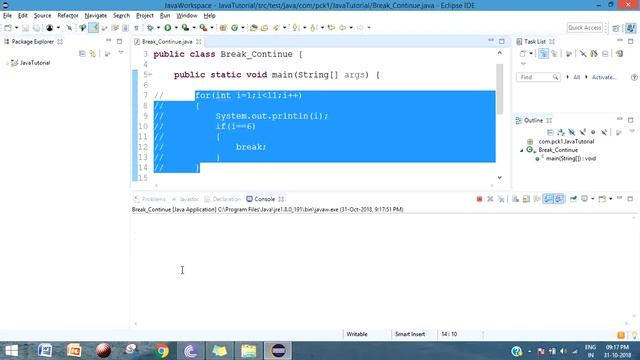The width and height of the screenshot is (640, 360).
Task: Toggle Scheduled view in Task List
Action: click(554, 53)
